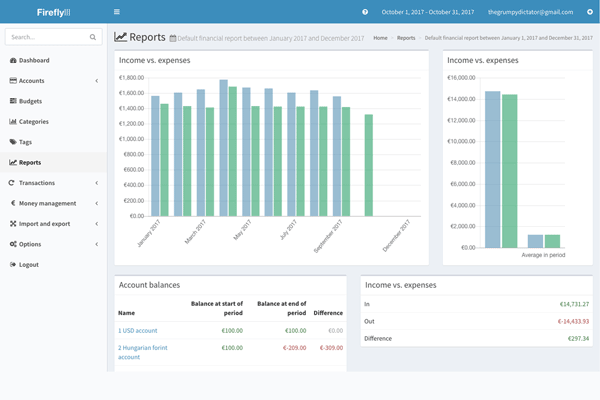Click the hamburger sidebar toggle icon
600x400 pixels.
click(x=117, y=12)
